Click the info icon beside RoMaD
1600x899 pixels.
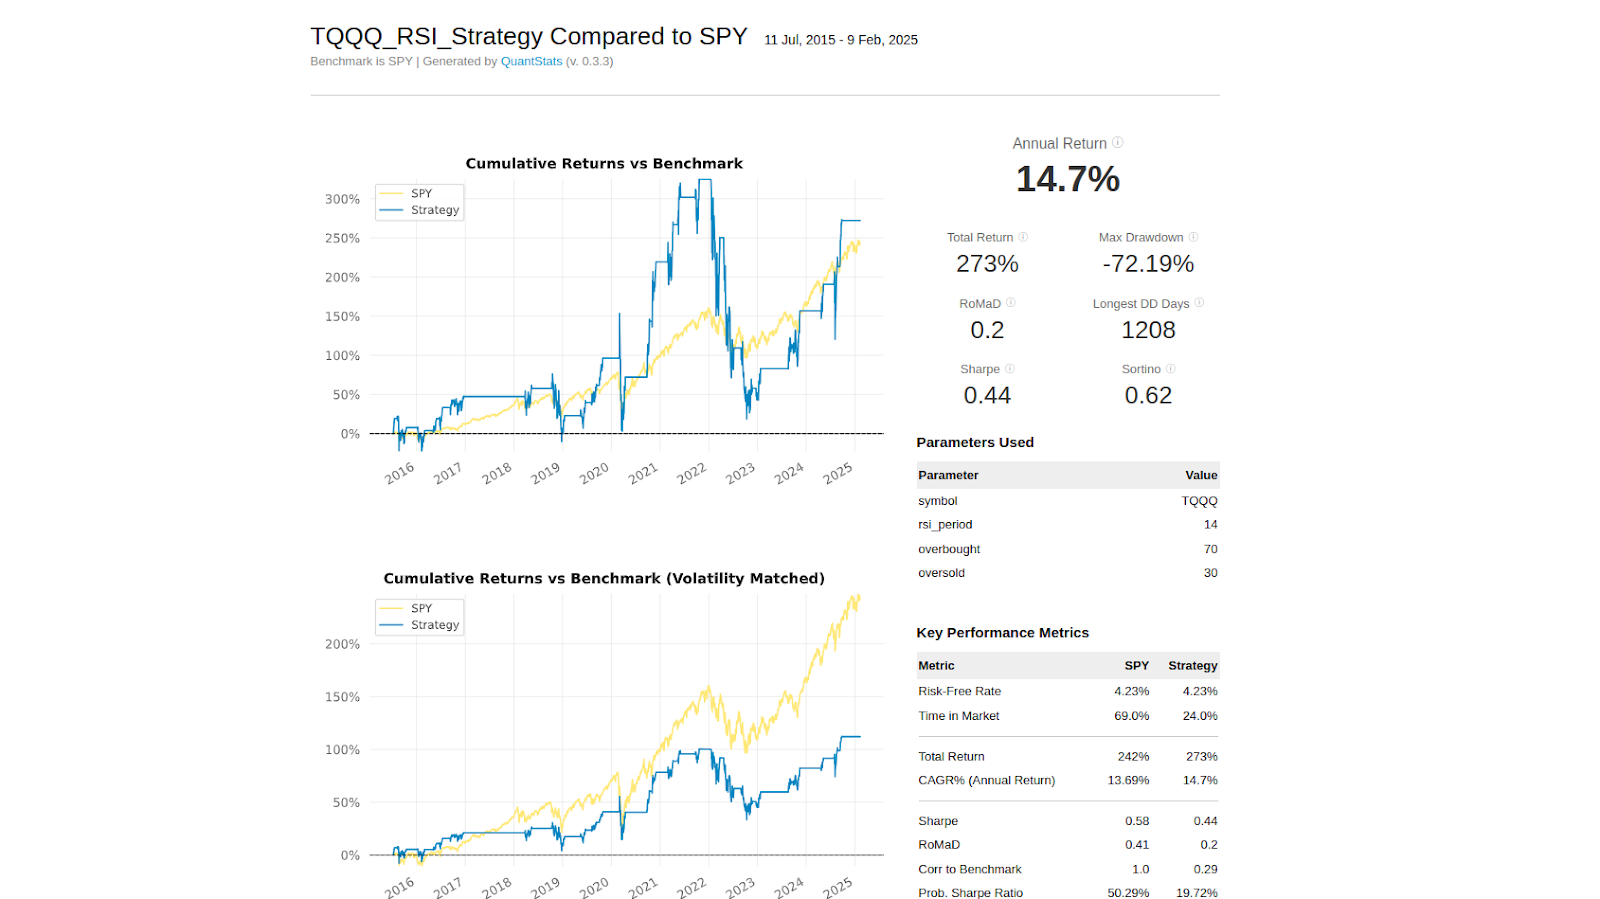click(x=1010, y=303)
